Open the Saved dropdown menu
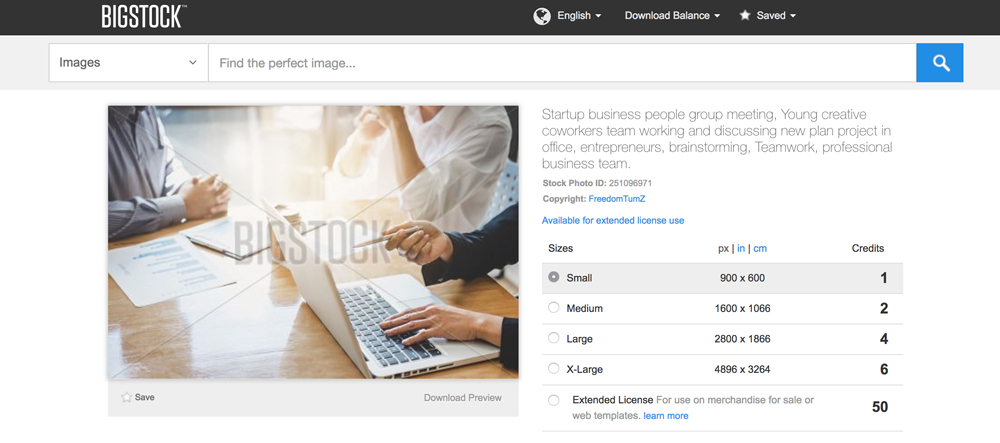Image resolution: width=1000 pixels, height=443 pixels. (776, 16)
